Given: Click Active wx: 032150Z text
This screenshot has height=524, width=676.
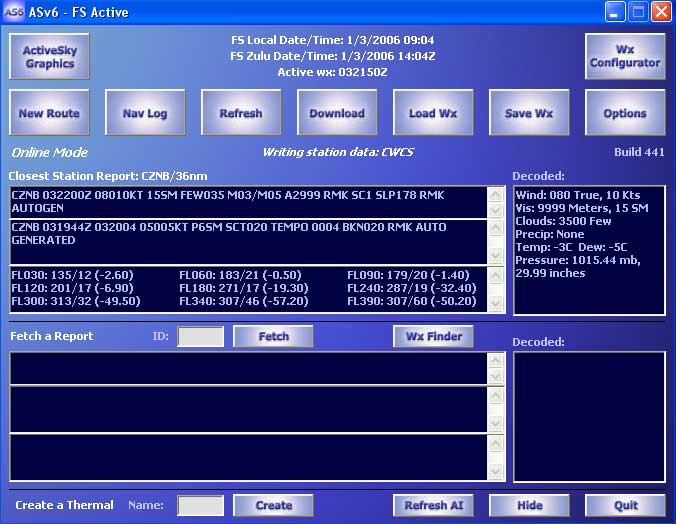Looking at the screenshot, I should pos(332,72).
